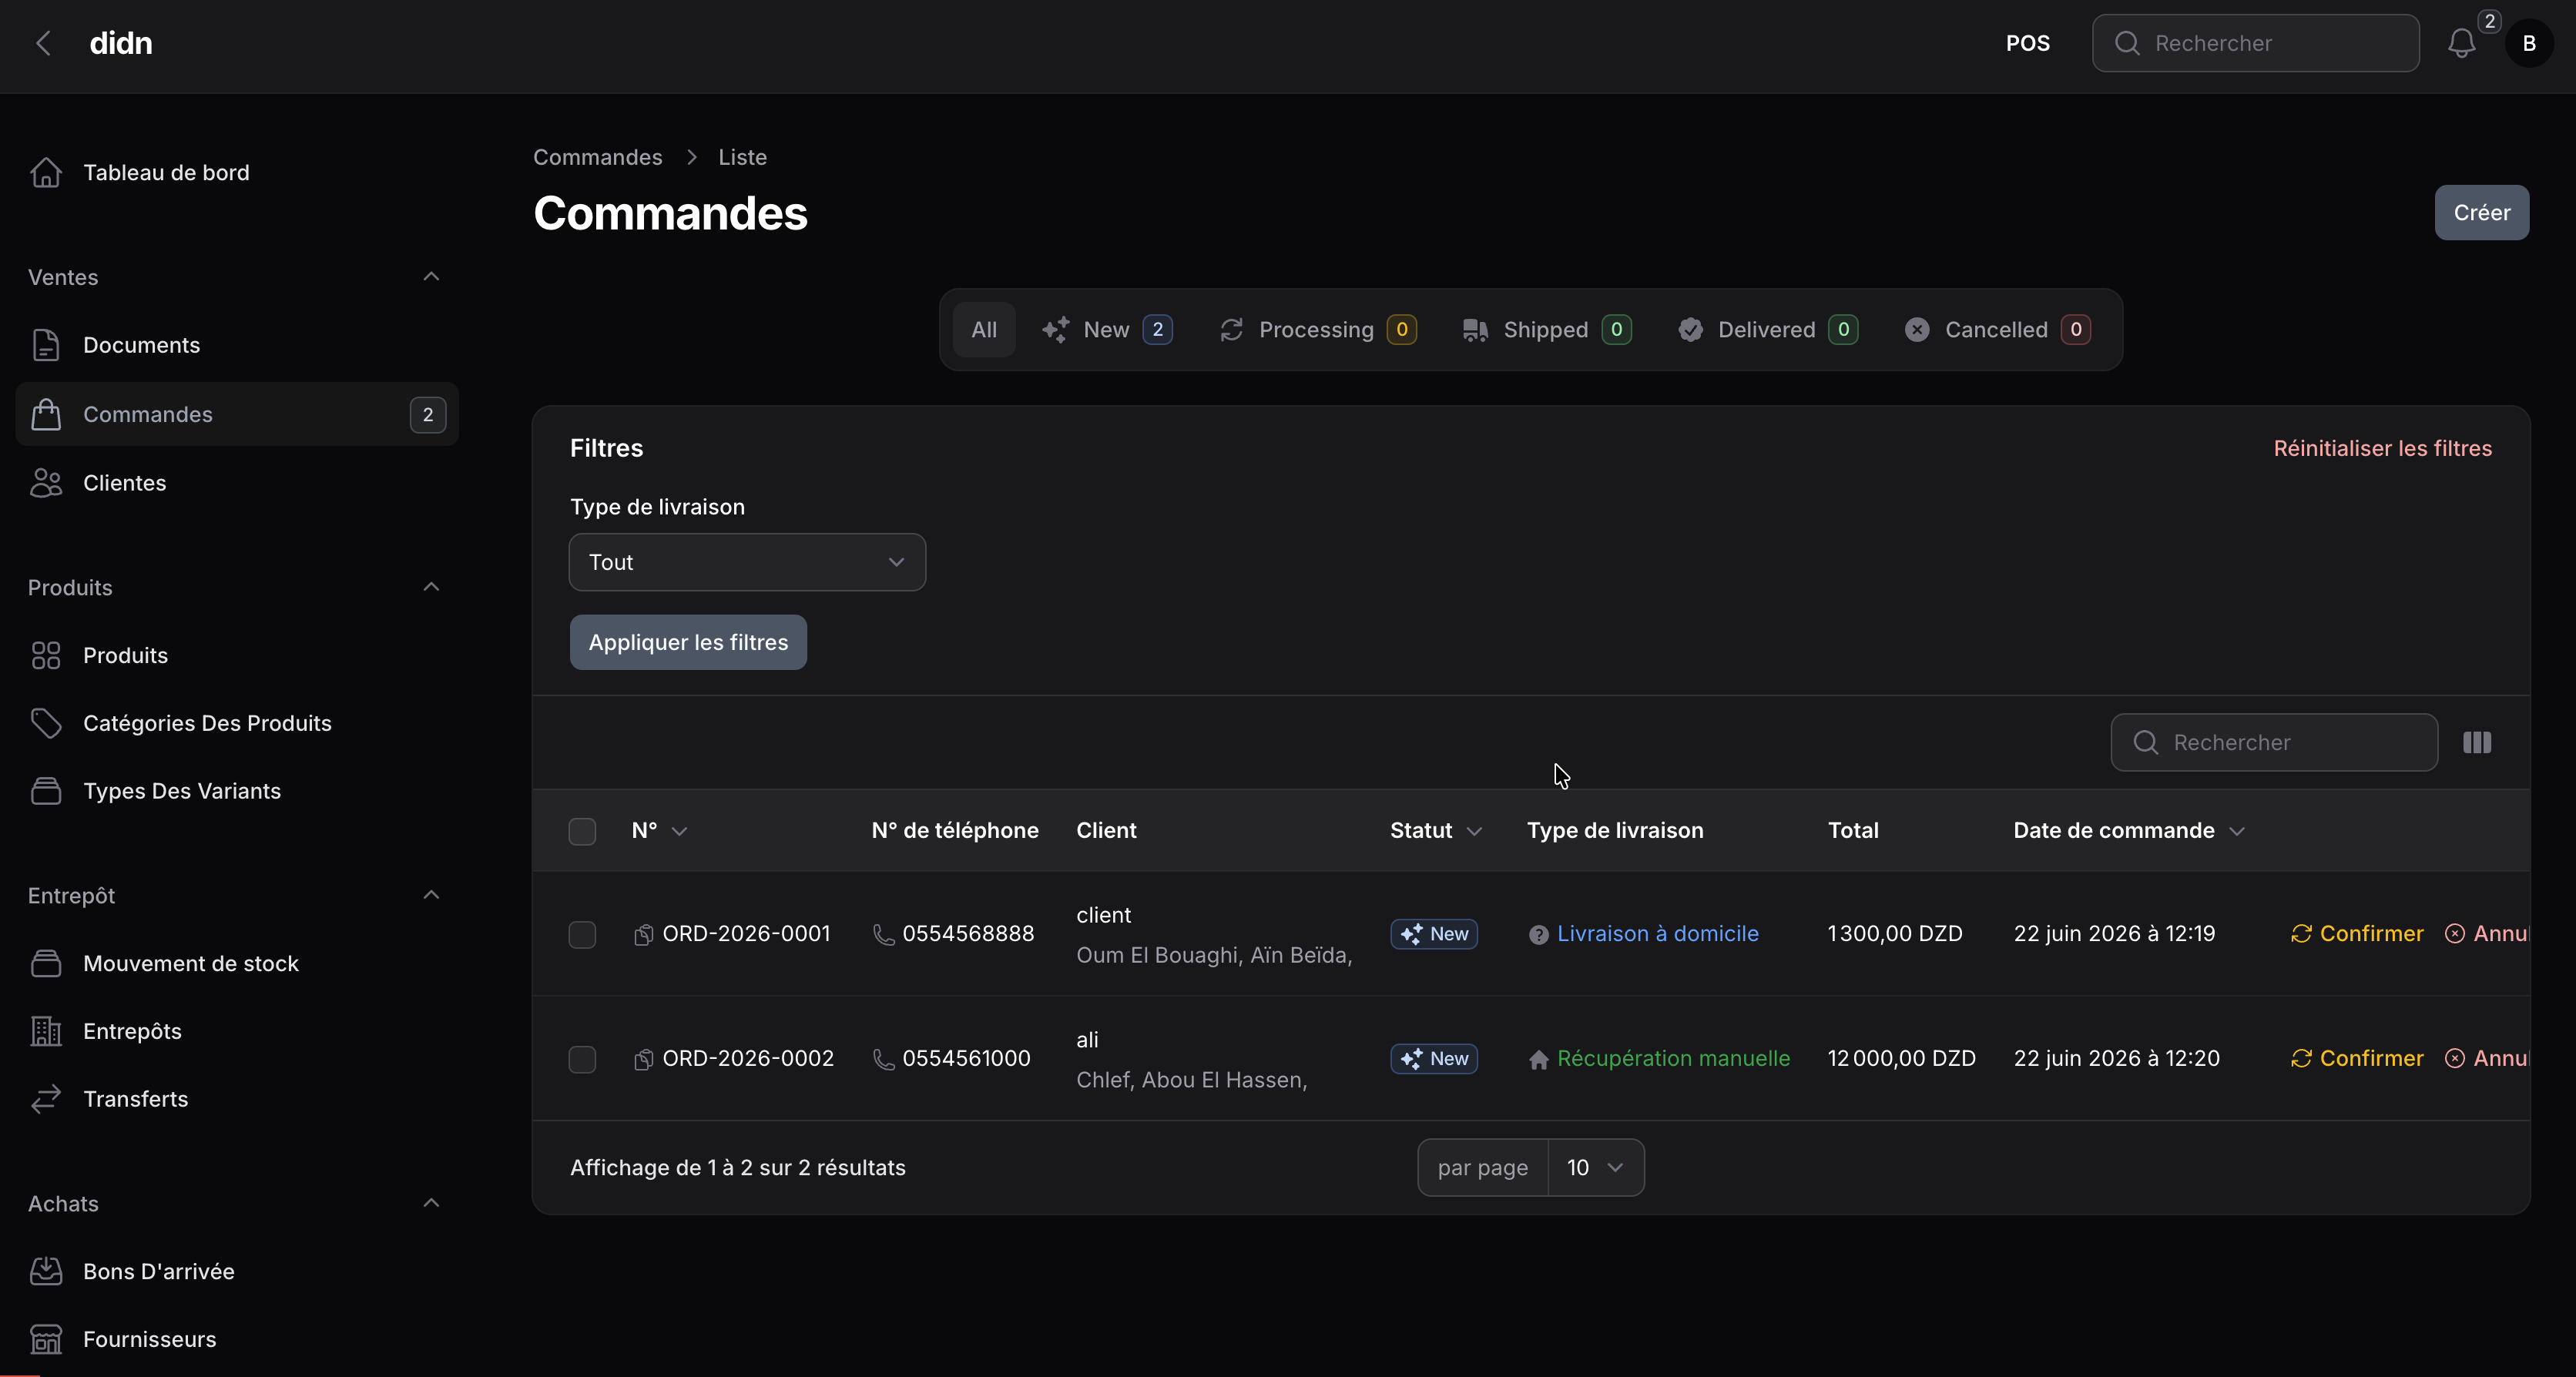Collapse the Achats sidebar section
The height and width of the screenshot is (1377, 2576).
pyautogui.click(x=431, y=1203)
